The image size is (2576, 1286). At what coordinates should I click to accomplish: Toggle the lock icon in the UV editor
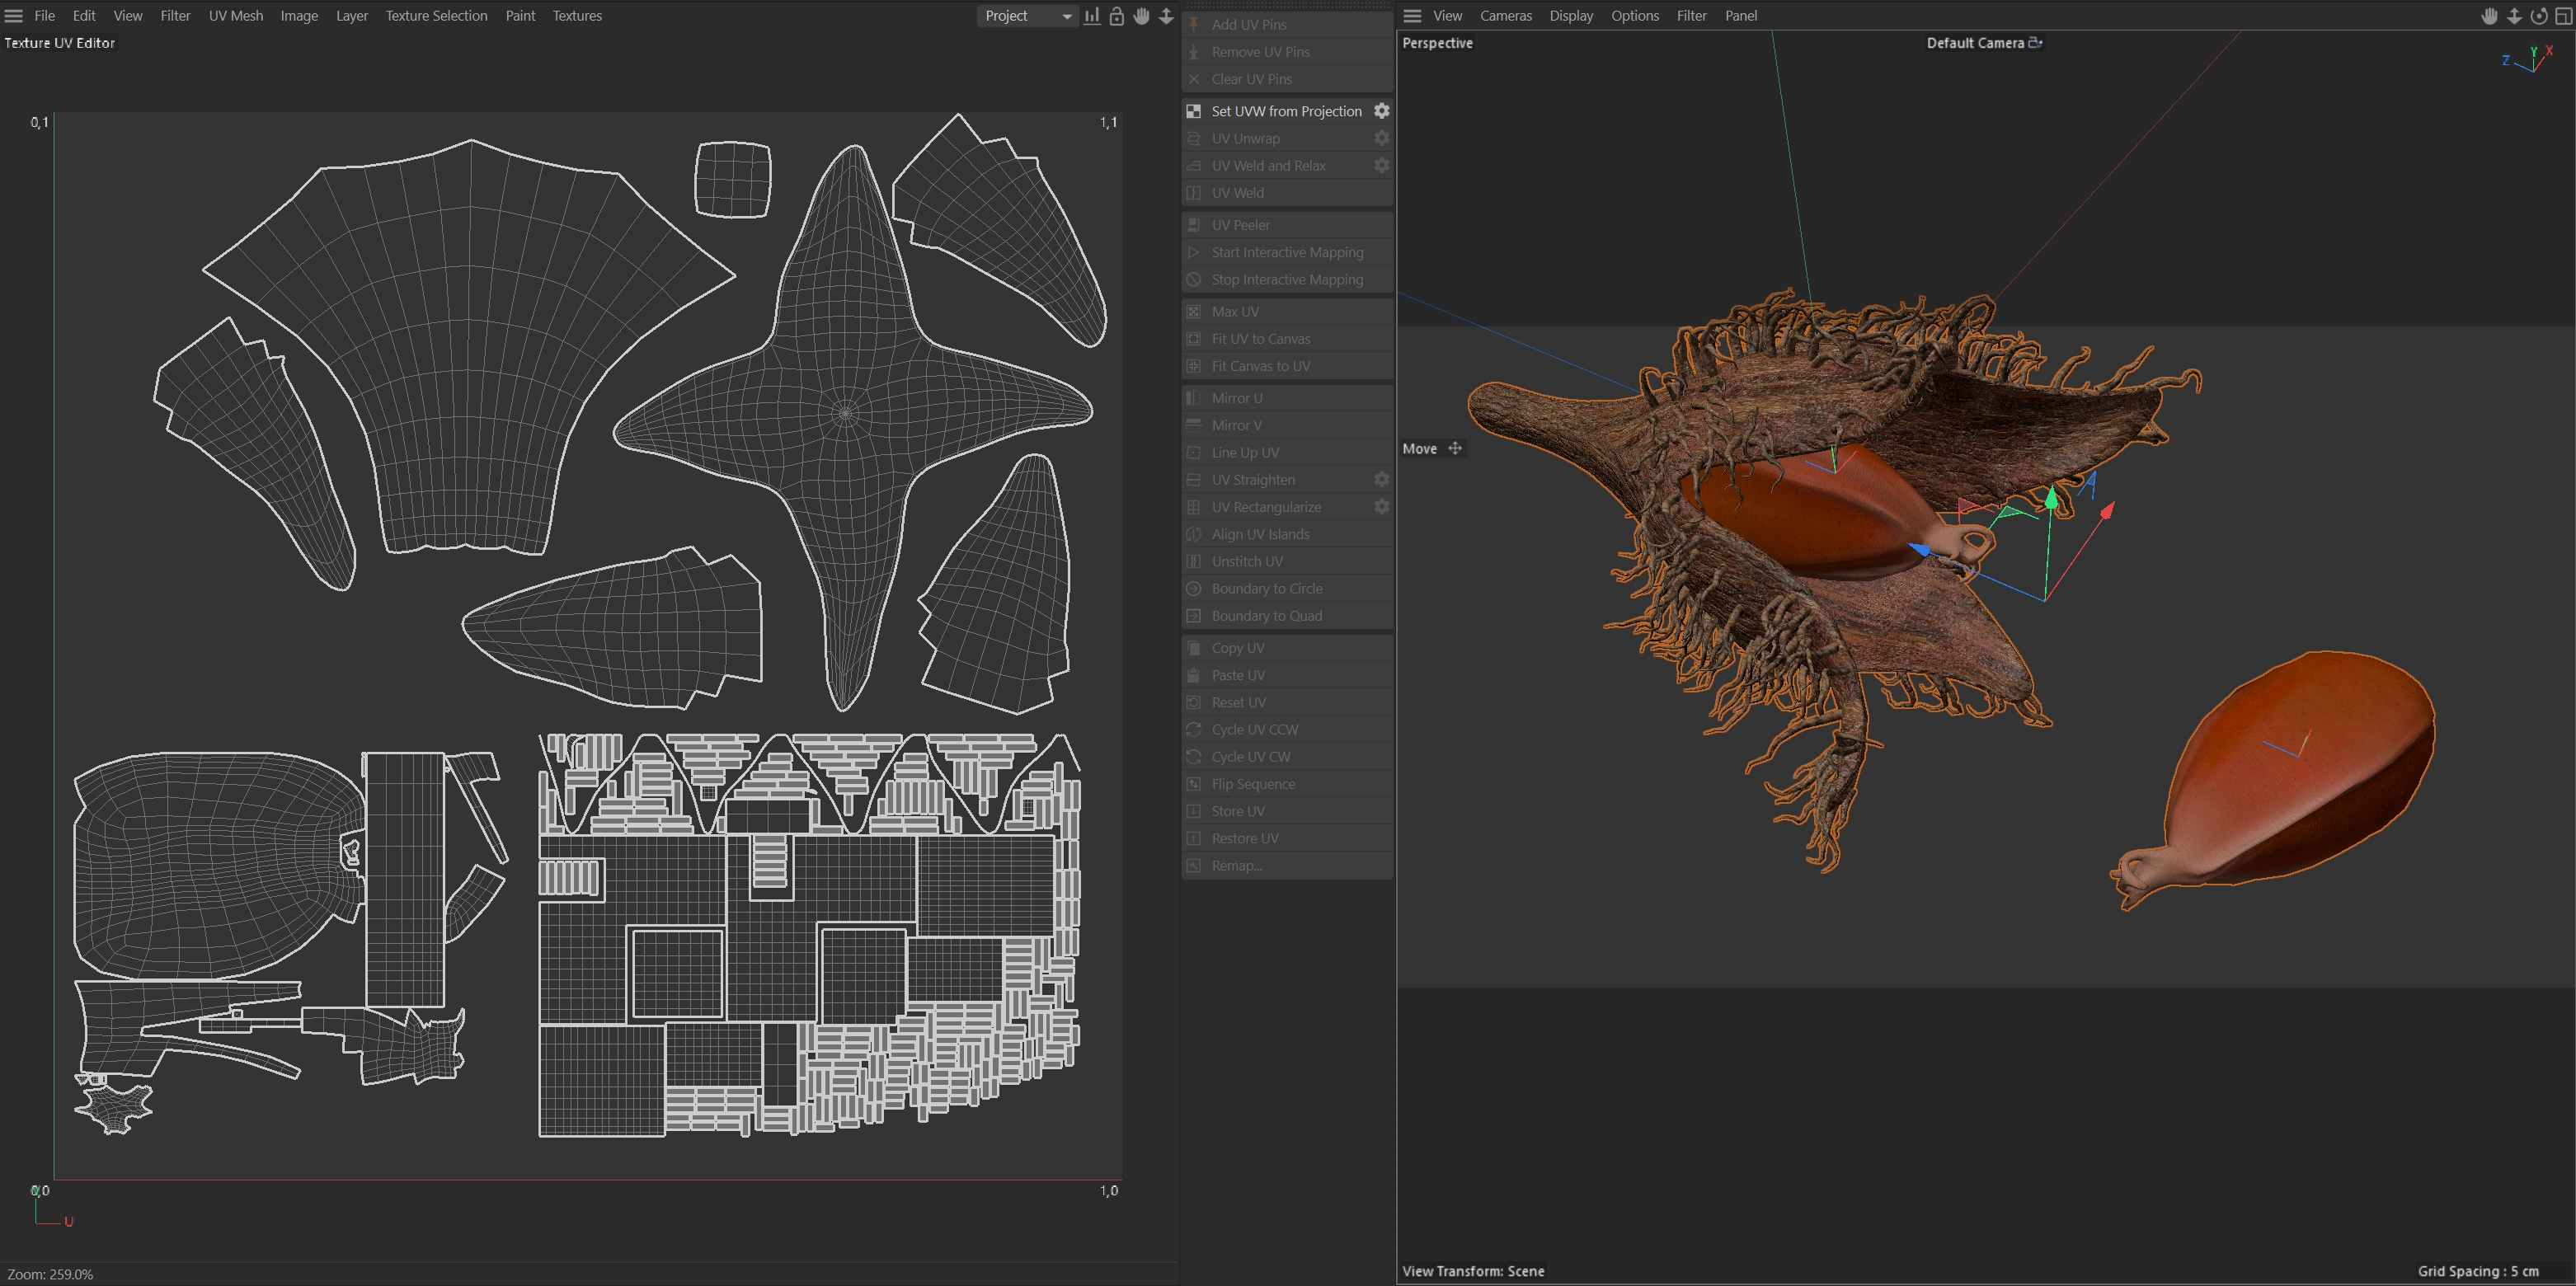coord(1116,16)
